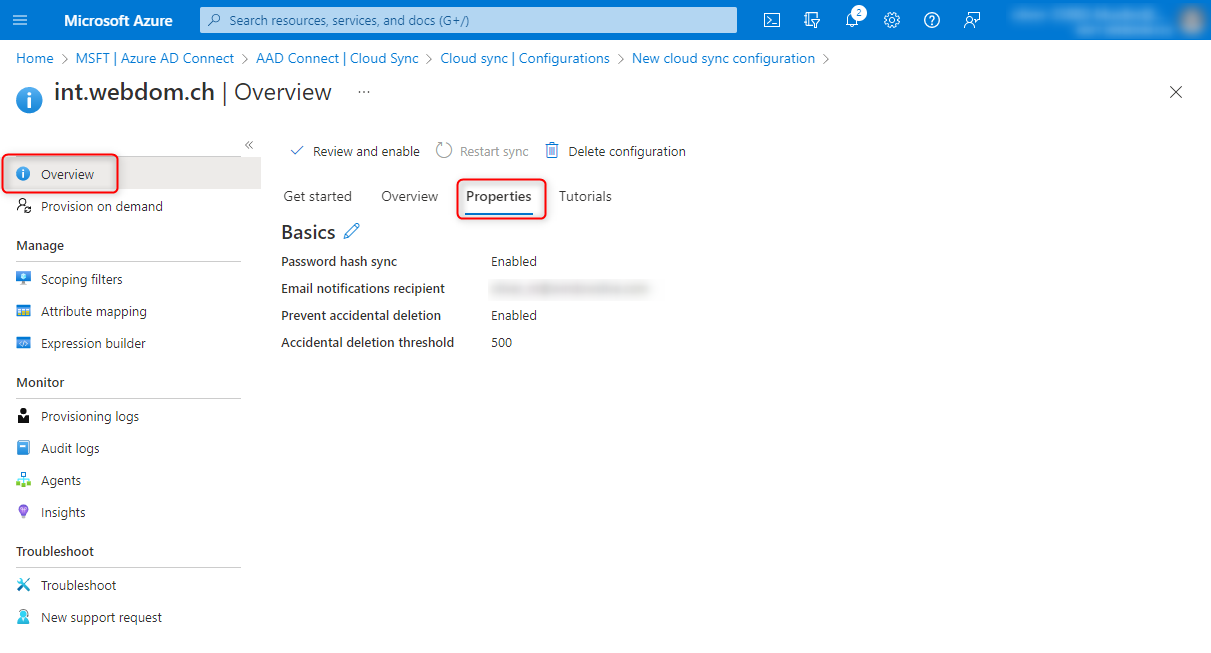Click the blue info icon beside the page title
The width and height of the screenshot is (1211, 653).
(x=29, y=99)
